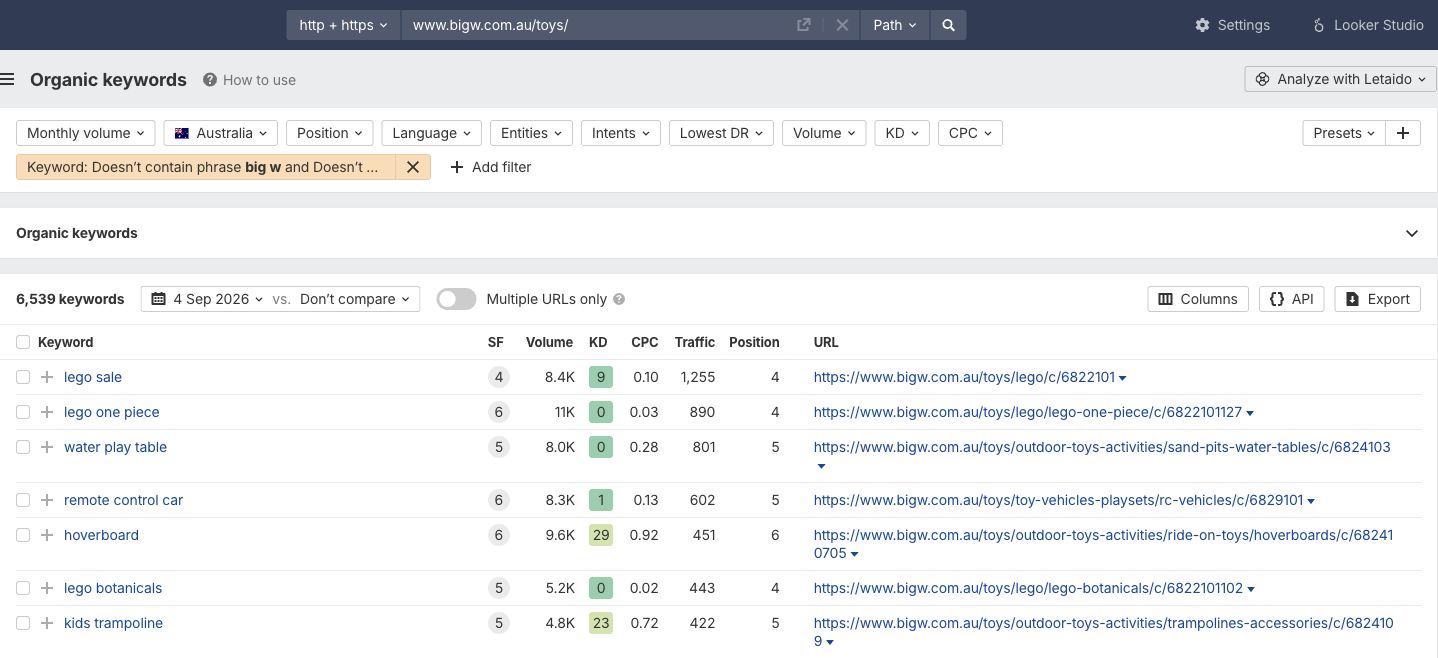The image size is (1438, 658).
Task: Open Looker Studio
Action: (x=1368, y=25)
